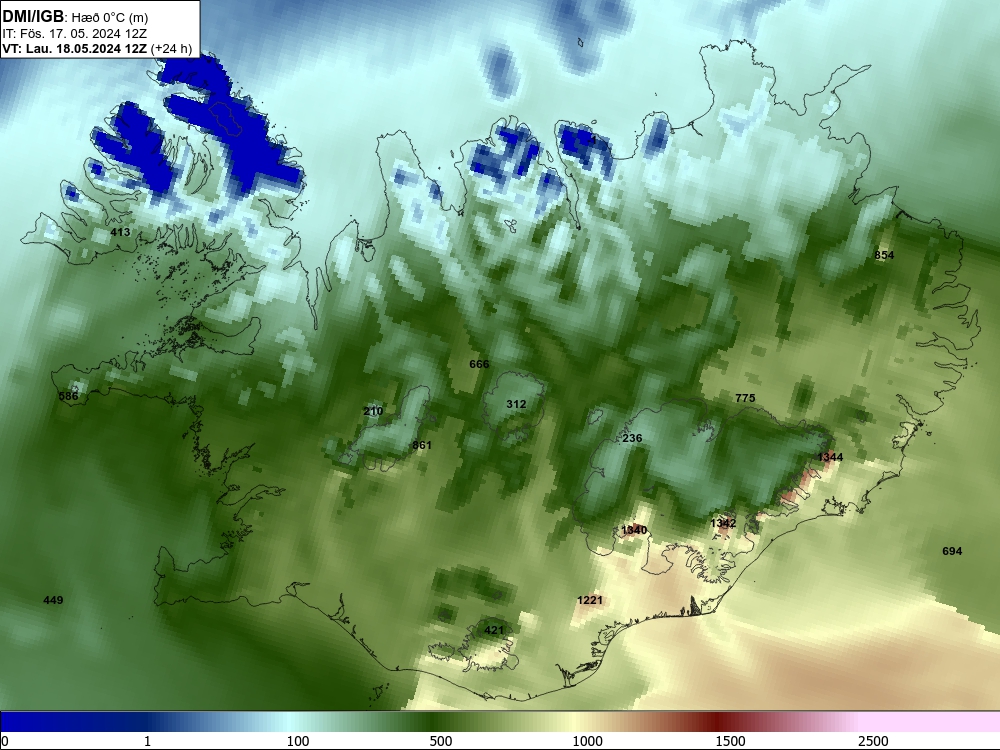Screen dimensions: 1000x750
Task: Click the 1000 label on the color scale
Action: coord(587,741)
